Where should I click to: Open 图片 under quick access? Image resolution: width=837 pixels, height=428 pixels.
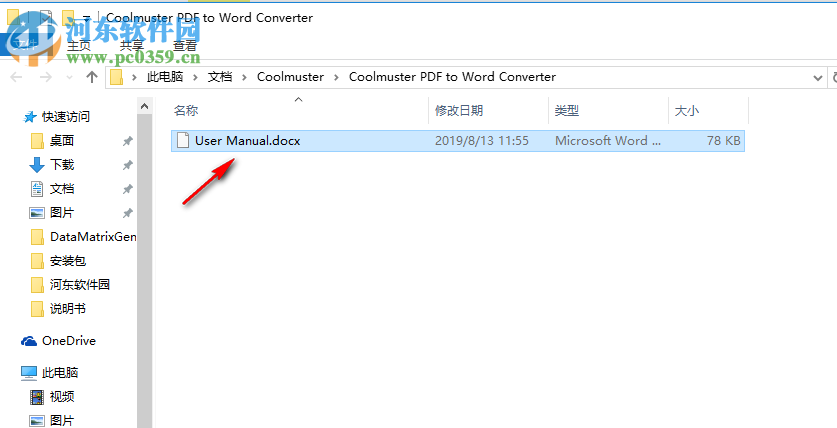pyautogui.click(x=62, y=213)
